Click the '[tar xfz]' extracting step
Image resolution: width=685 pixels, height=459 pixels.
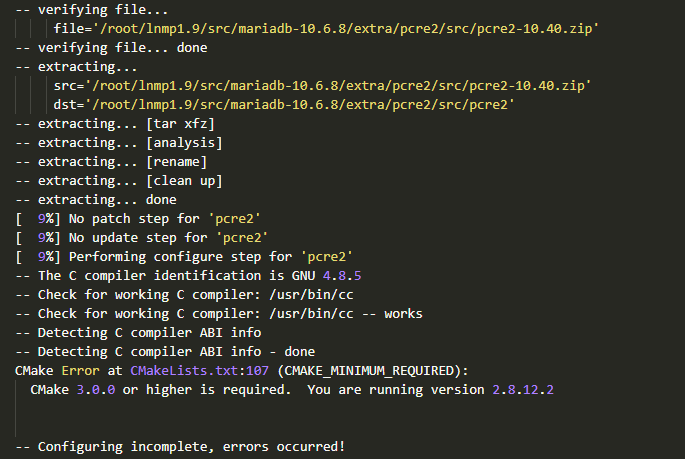pyautogui.click(x=180, y=124)
